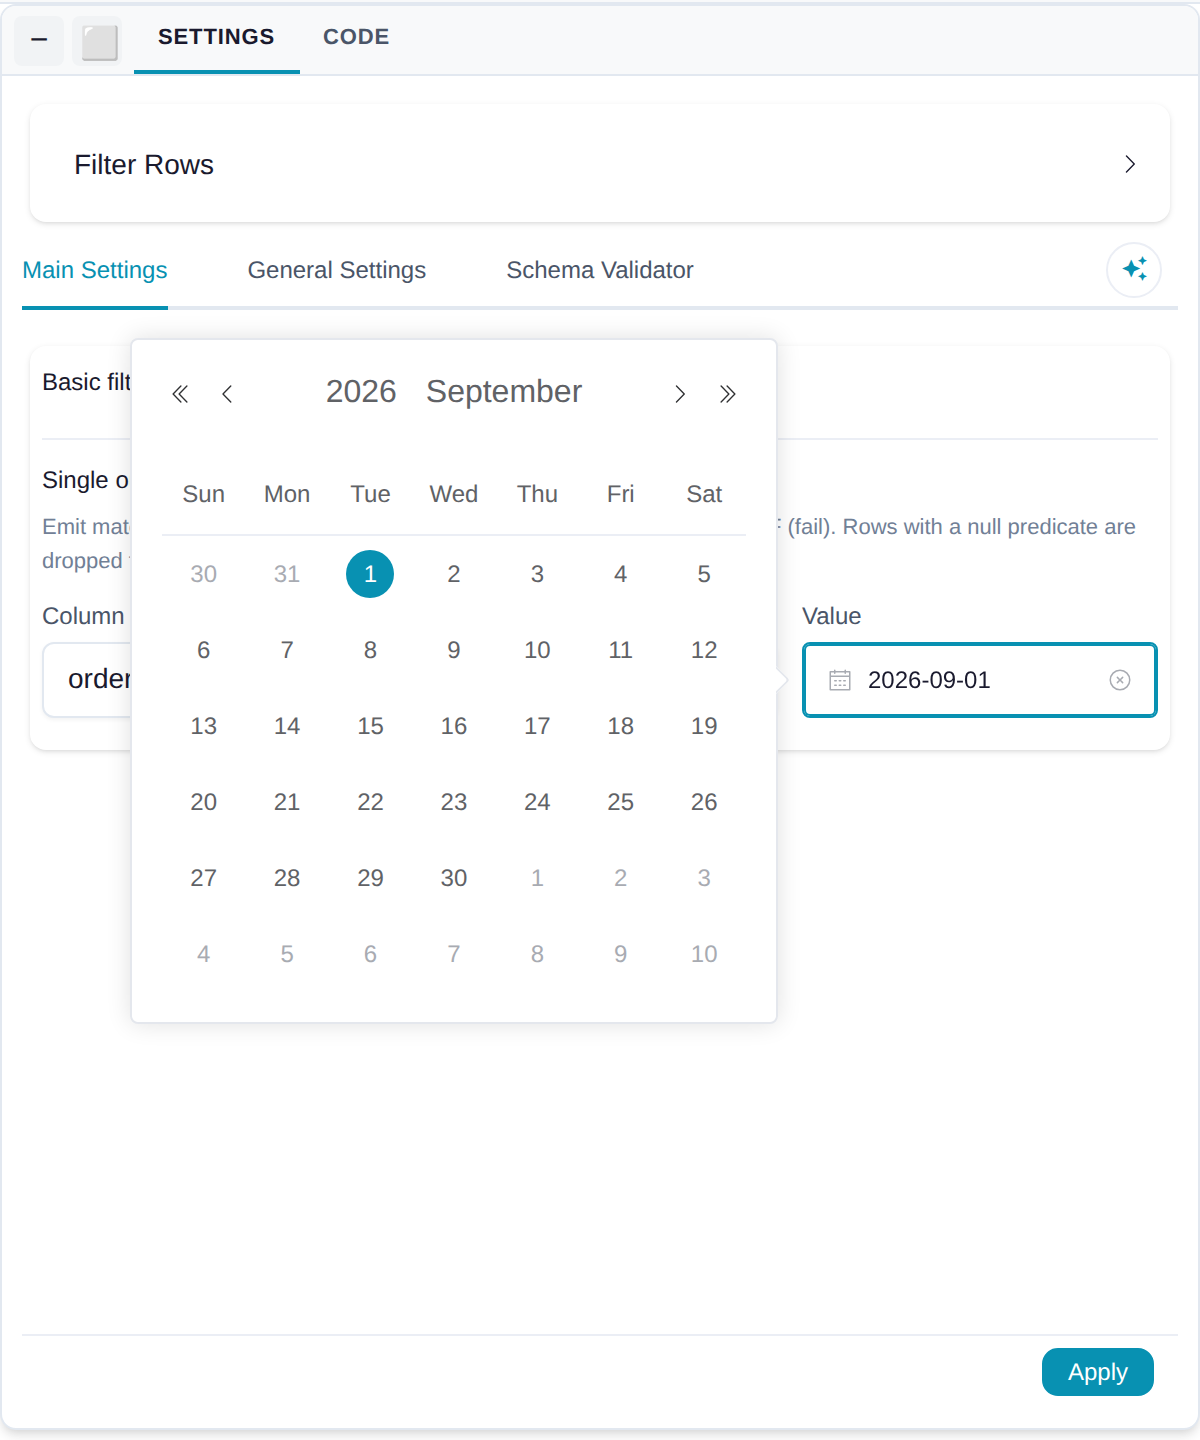Select September 14 in the calendar
The width and height of the screenshot is (1200, 1440).
pos(287,726)
